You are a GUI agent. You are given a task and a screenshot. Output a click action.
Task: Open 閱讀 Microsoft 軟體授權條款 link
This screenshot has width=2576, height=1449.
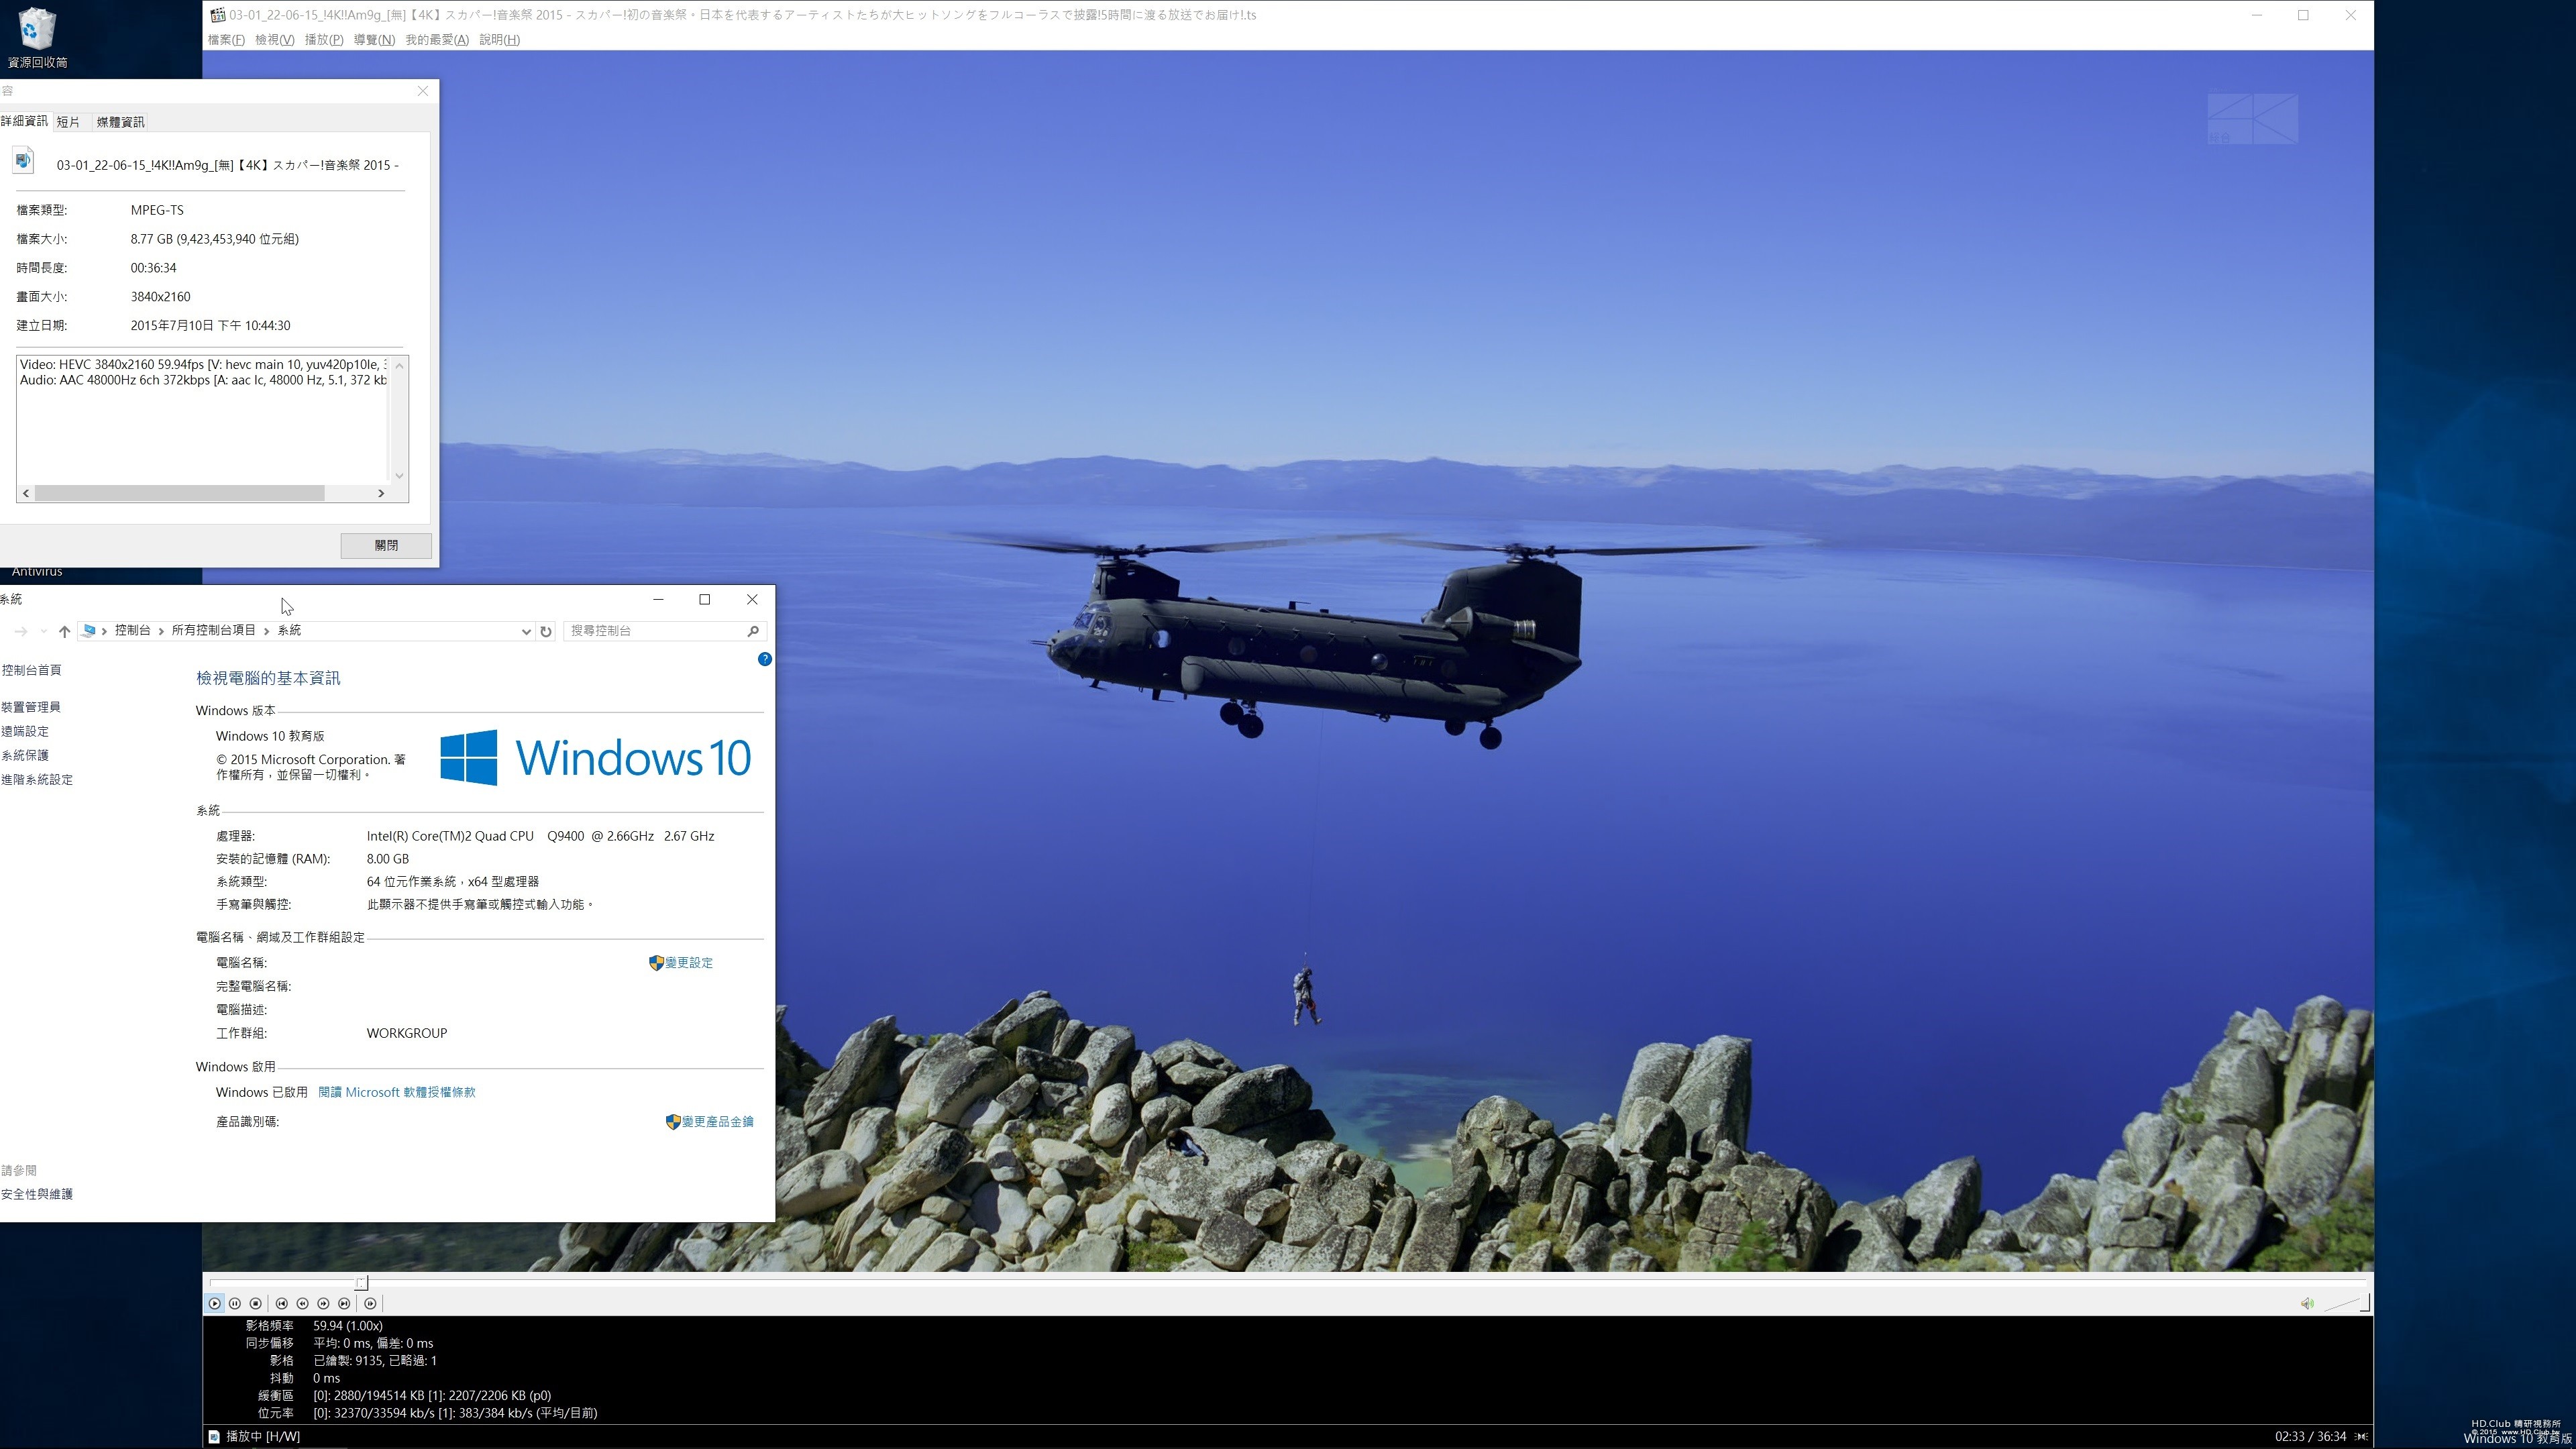(x=397, y=1092)
